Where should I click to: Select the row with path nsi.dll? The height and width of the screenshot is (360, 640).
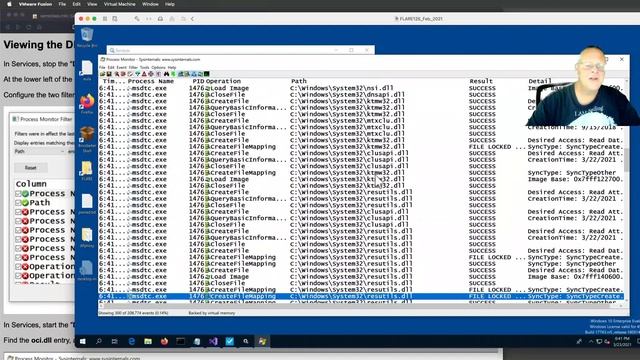(x=361, y=88)
